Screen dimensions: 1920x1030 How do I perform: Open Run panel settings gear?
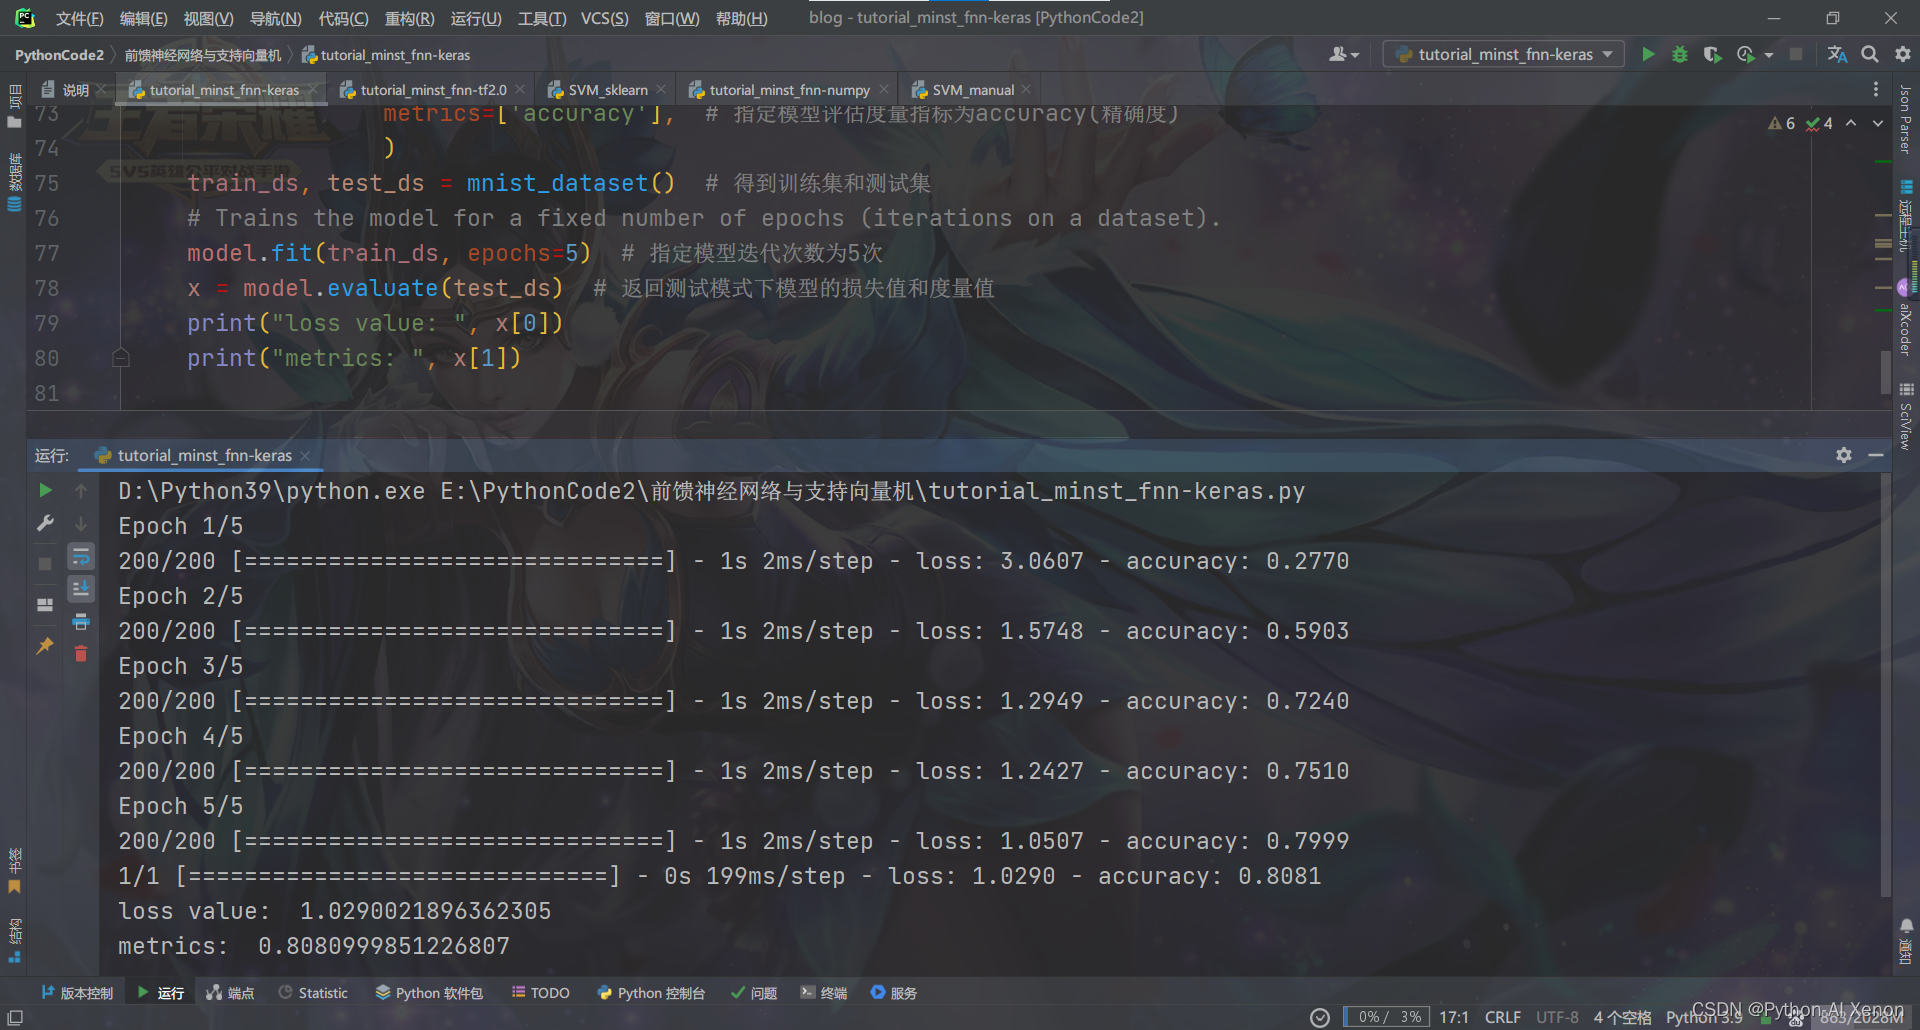(x=1844, y=455)
